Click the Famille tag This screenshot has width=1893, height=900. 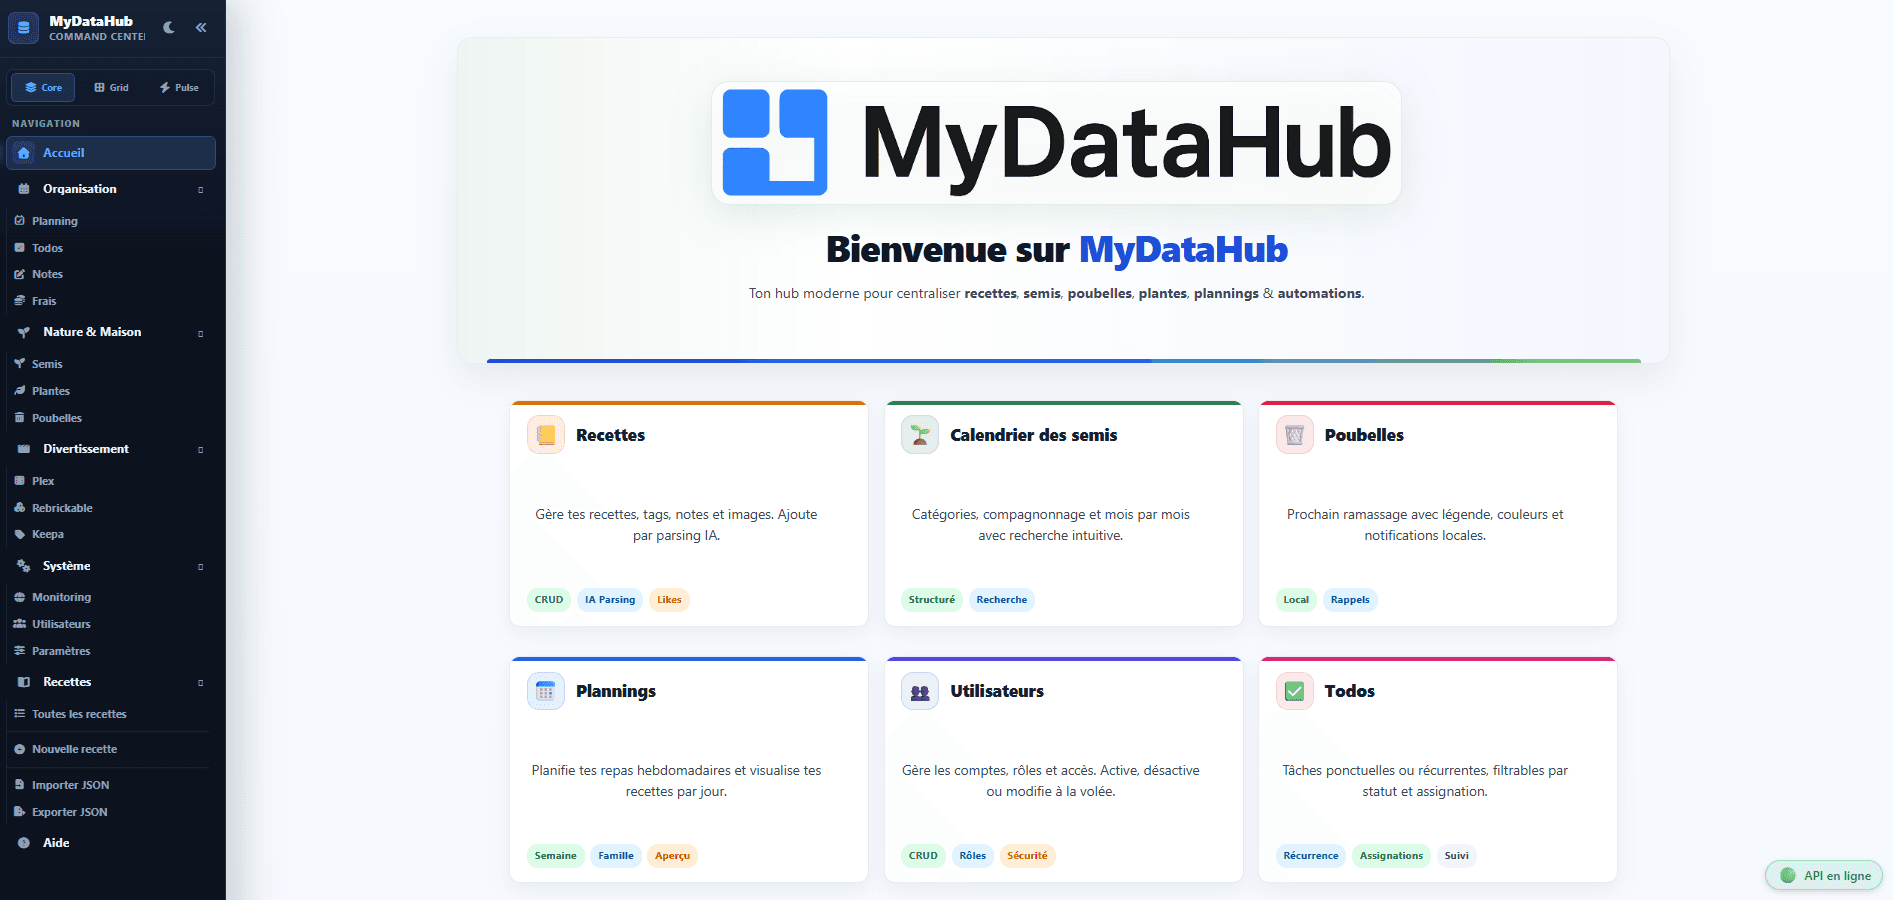pos(616,856)
